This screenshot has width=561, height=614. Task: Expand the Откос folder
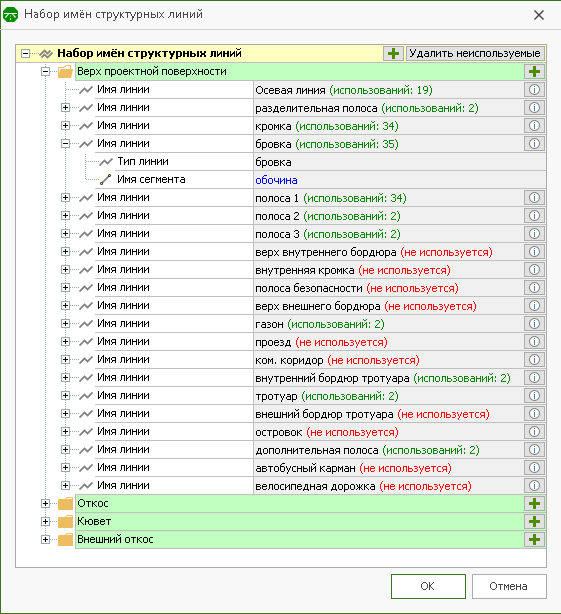[x=45, y=504]
